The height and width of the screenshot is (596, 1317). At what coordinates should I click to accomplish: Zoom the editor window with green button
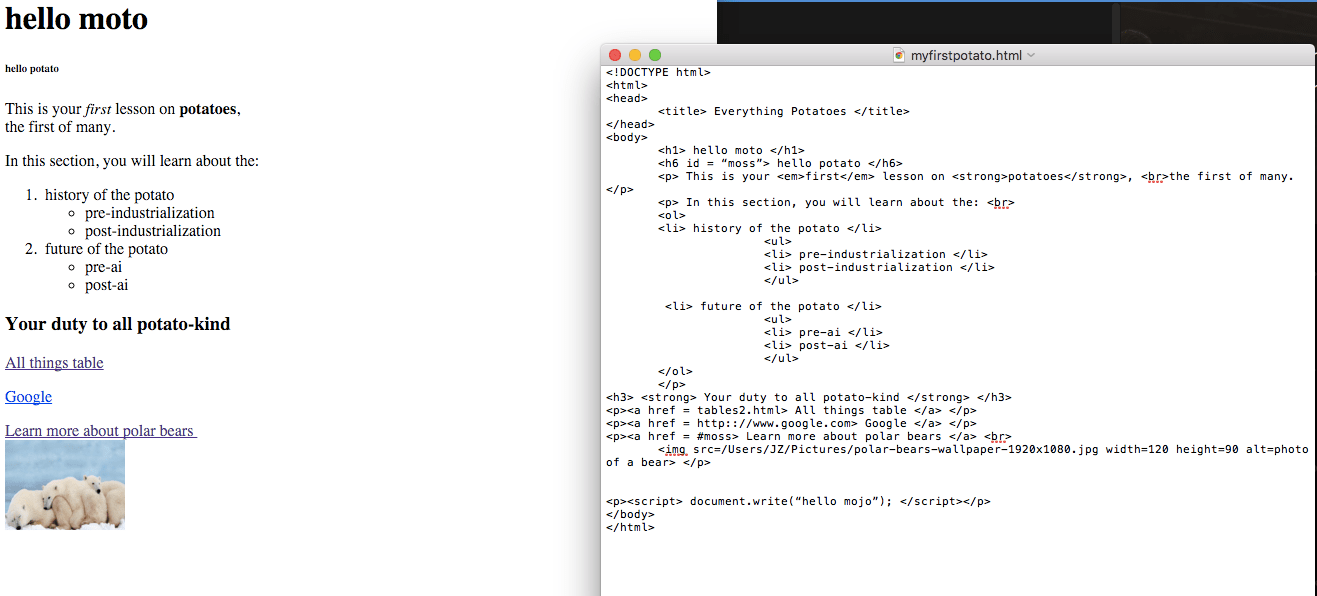655,55
